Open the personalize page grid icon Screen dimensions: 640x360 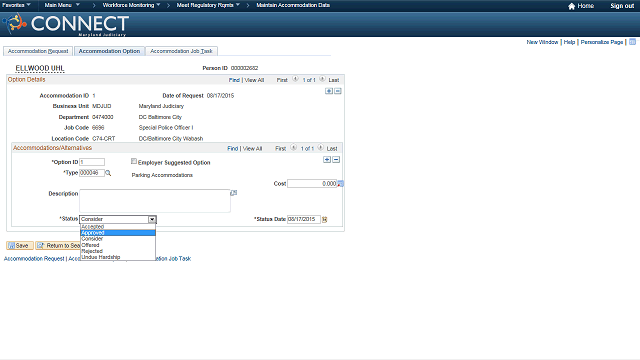point(632,42)
